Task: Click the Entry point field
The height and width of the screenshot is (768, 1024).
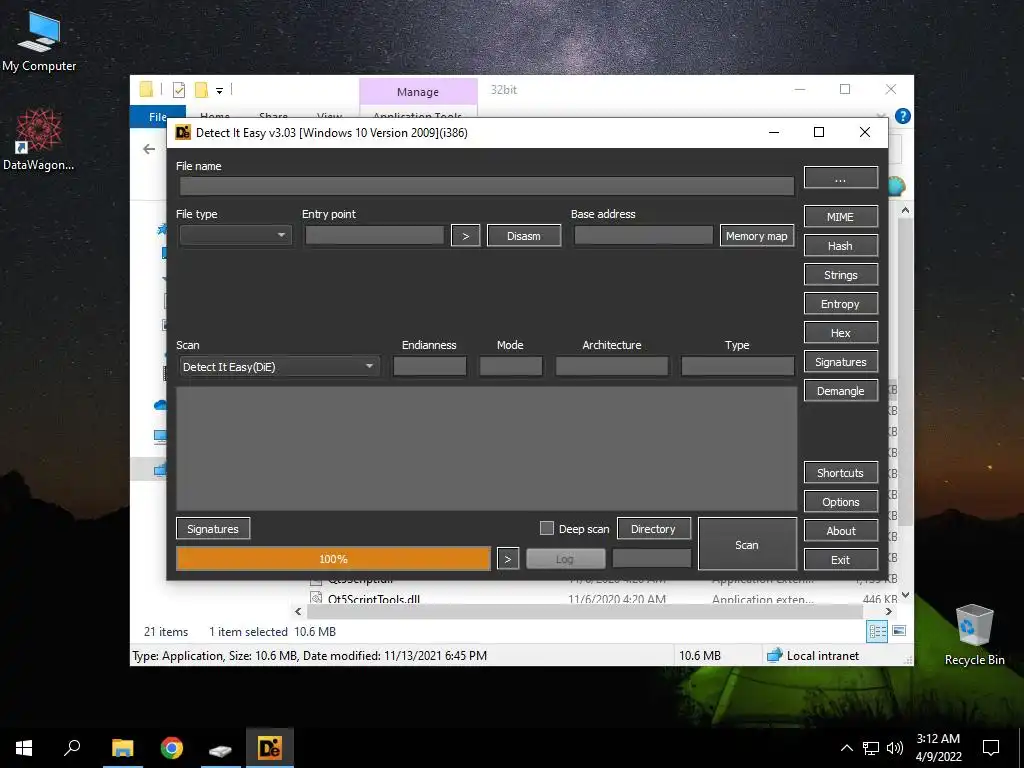Action: coord(374,235)
